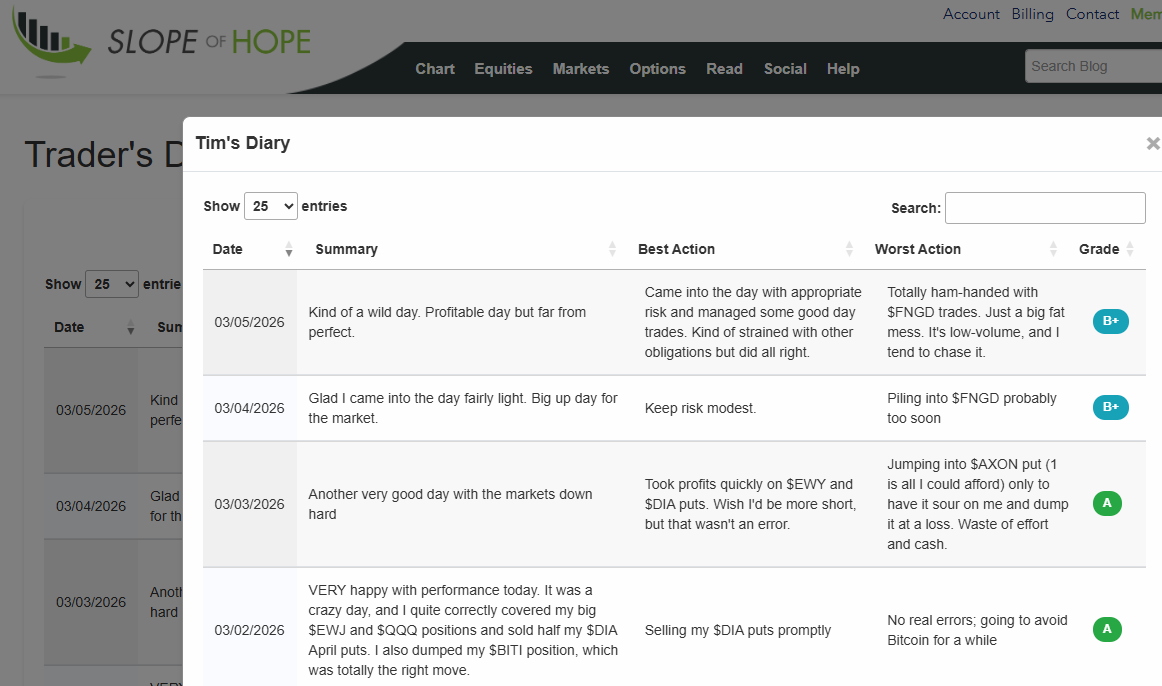1162x686 pixels.
Task: Open background page entries count dropdown
Action: point(112,284)
